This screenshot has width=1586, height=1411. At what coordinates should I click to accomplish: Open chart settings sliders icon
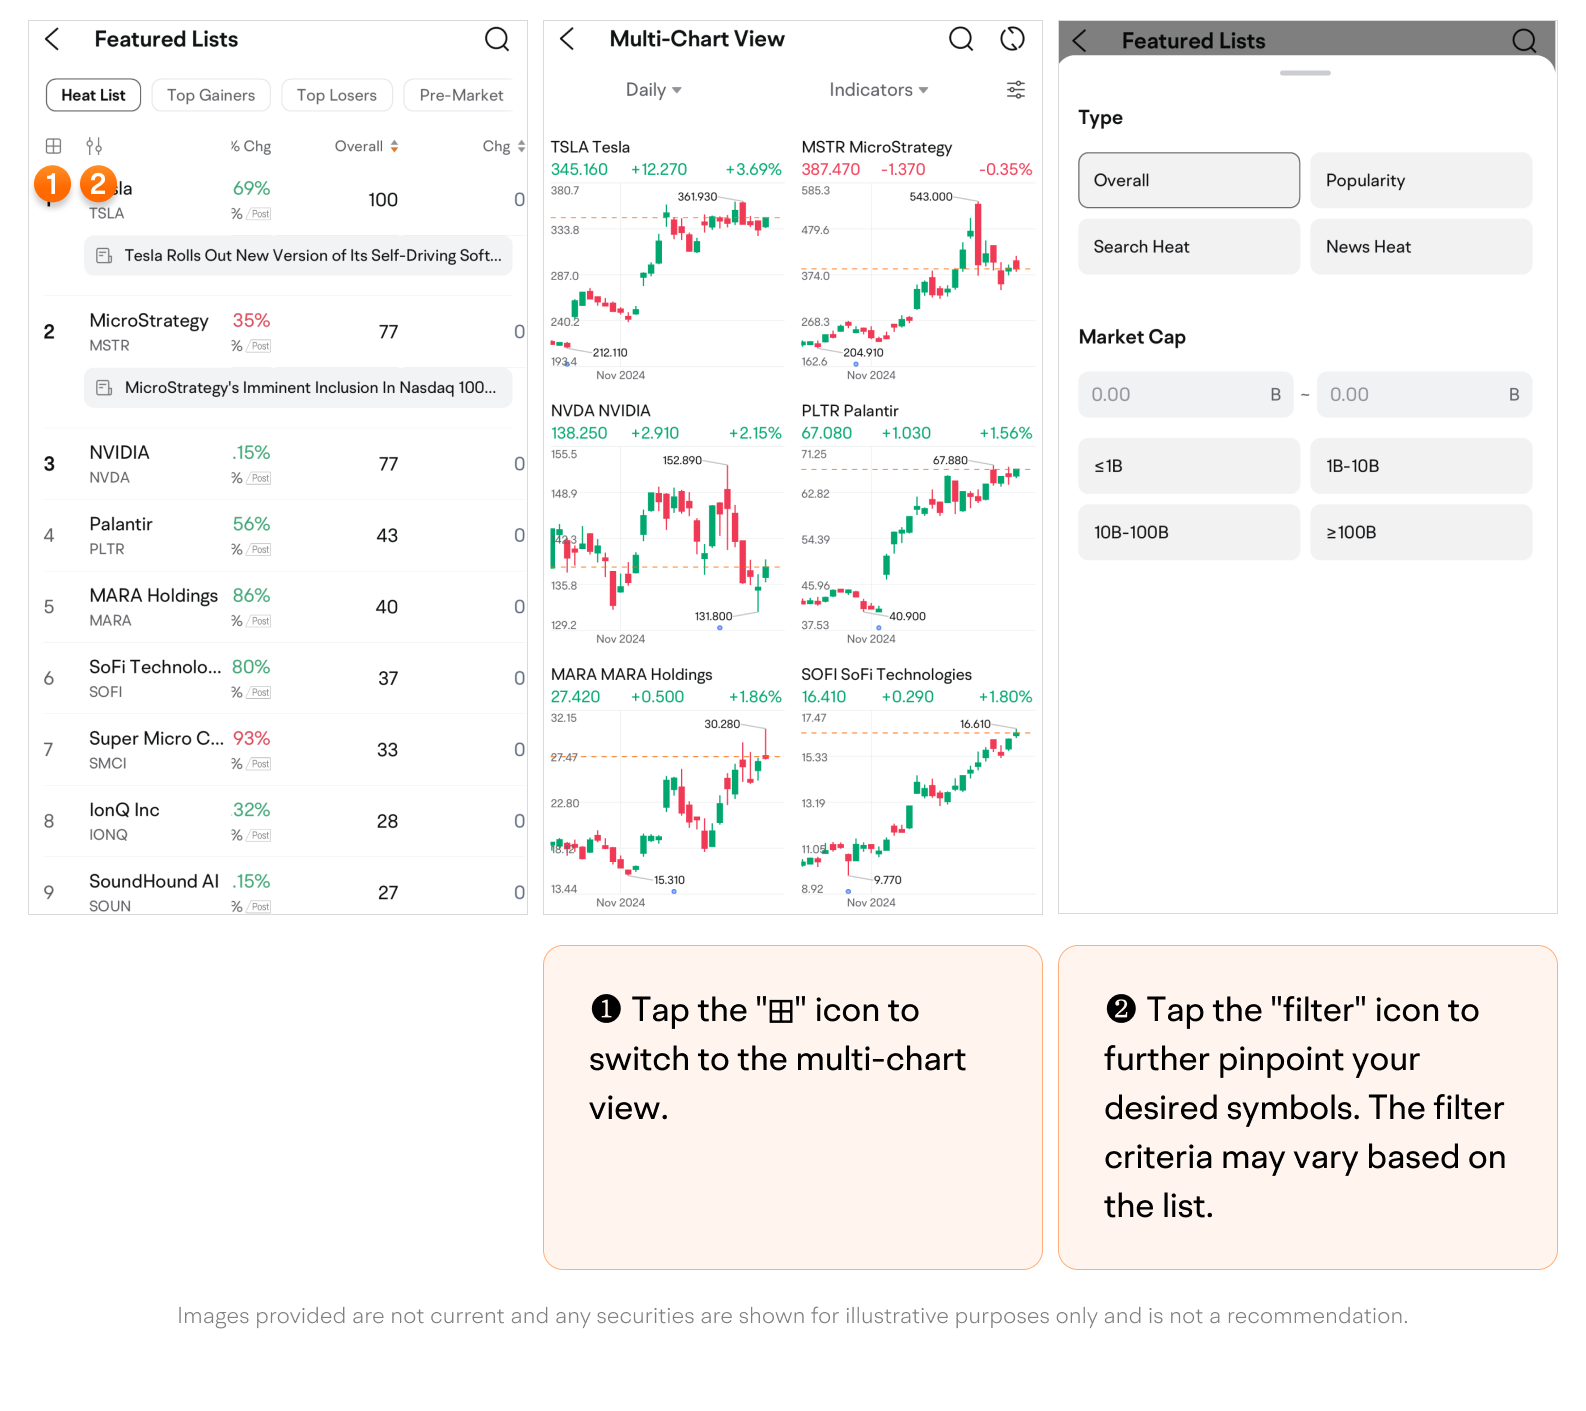coord(1015,90)
